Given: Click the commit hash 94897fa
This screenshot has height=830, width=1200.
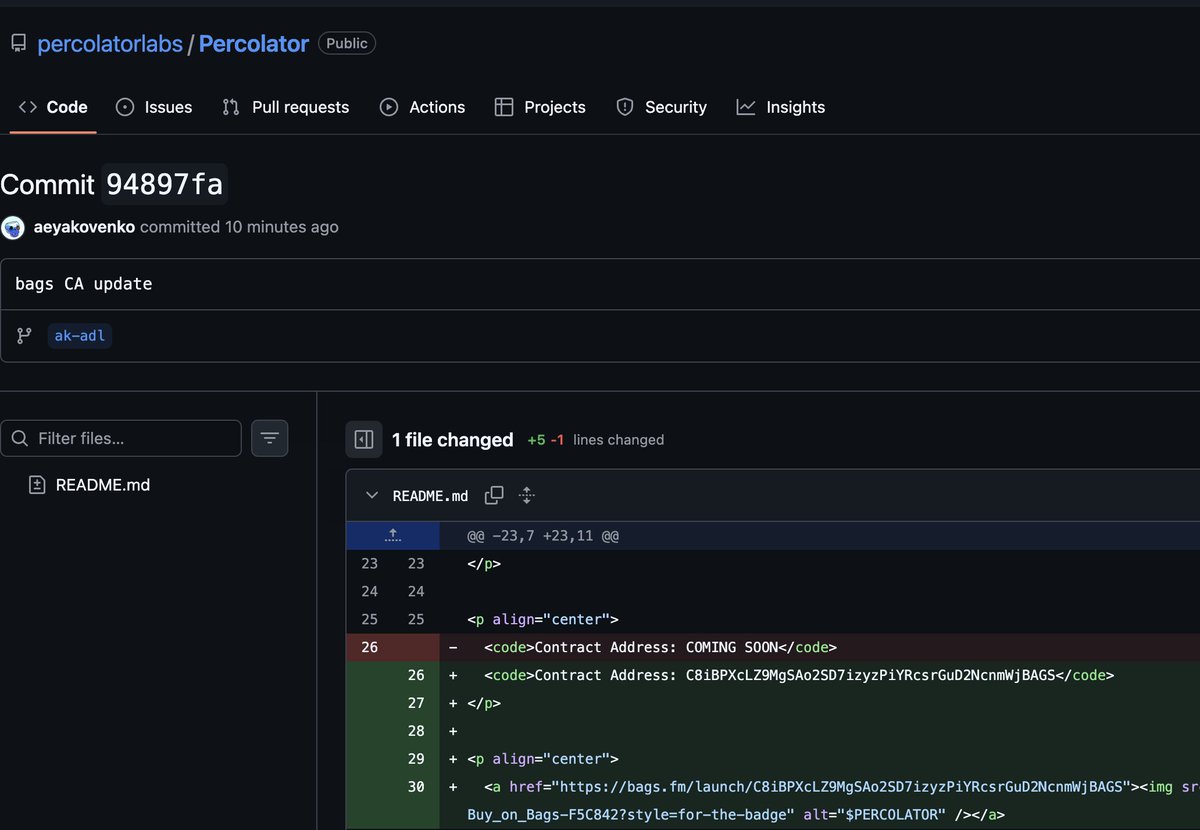Looking at the screenshot, I should pos(165,185).
